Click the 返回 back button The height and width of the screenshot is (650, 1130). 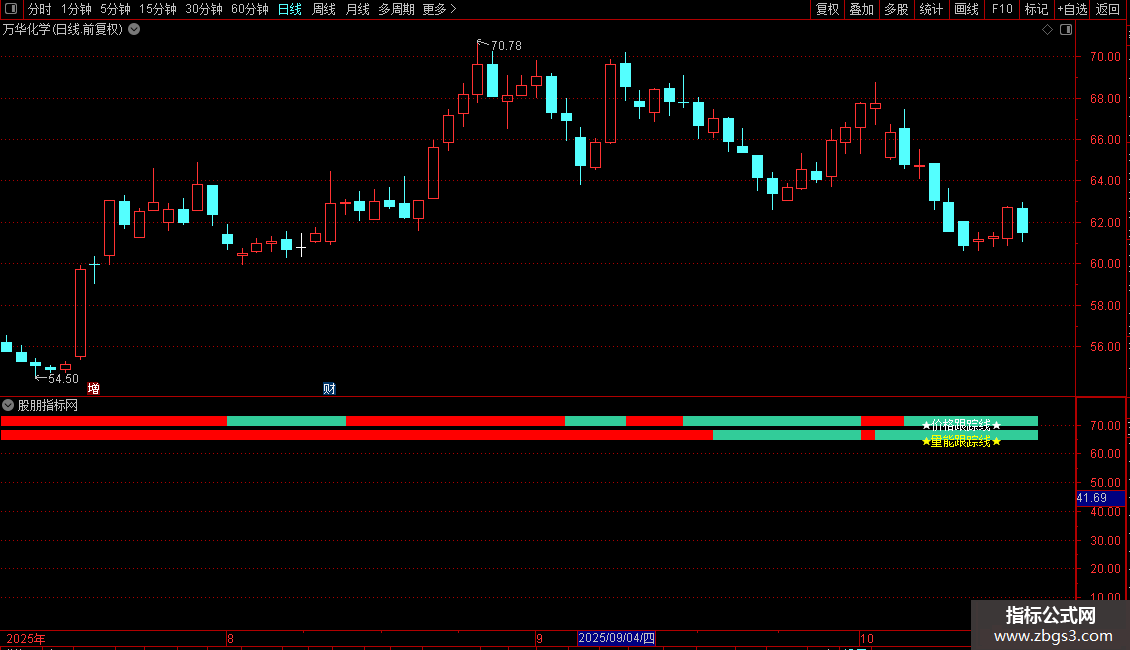1108,9
